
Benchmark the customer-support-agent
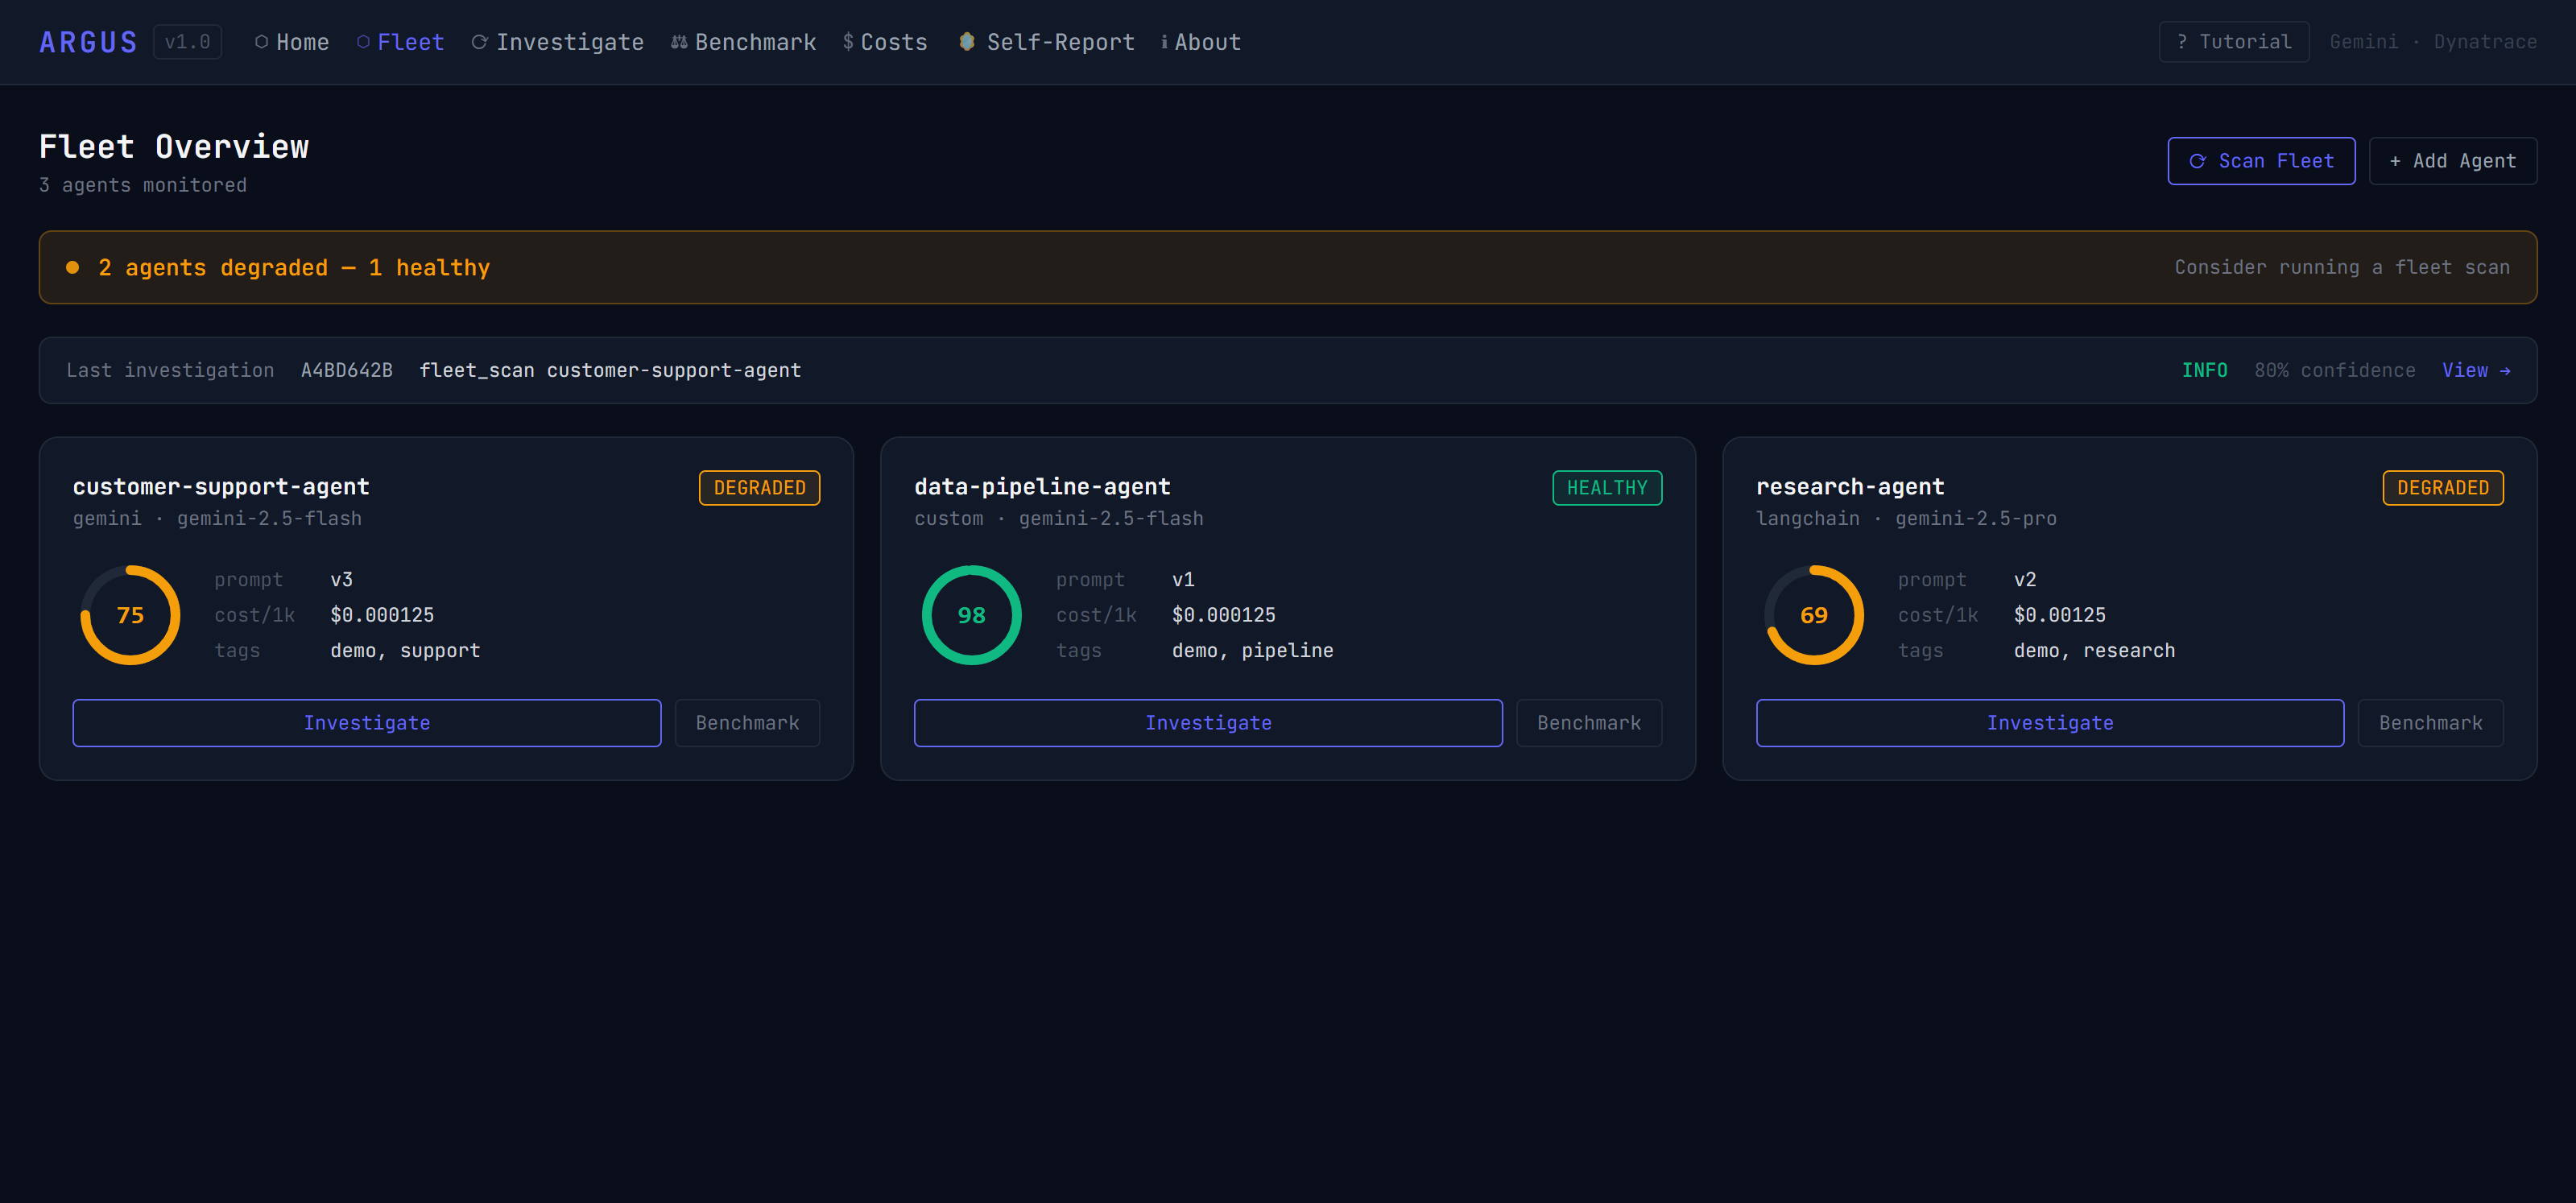(747, 723)
